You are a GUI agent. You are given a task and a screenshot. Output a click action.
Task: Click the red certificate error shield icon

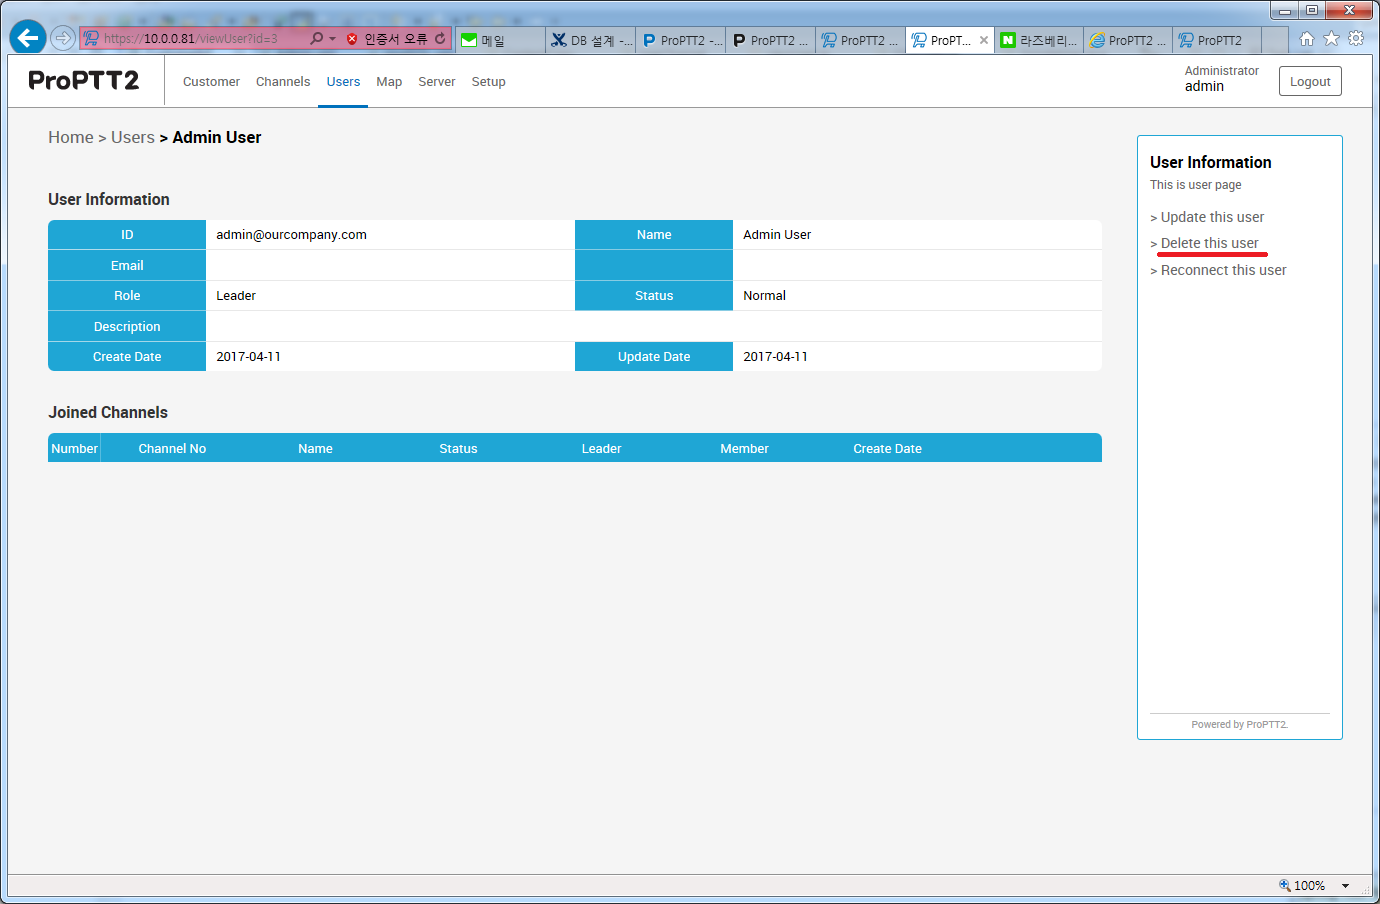(352, 39)
